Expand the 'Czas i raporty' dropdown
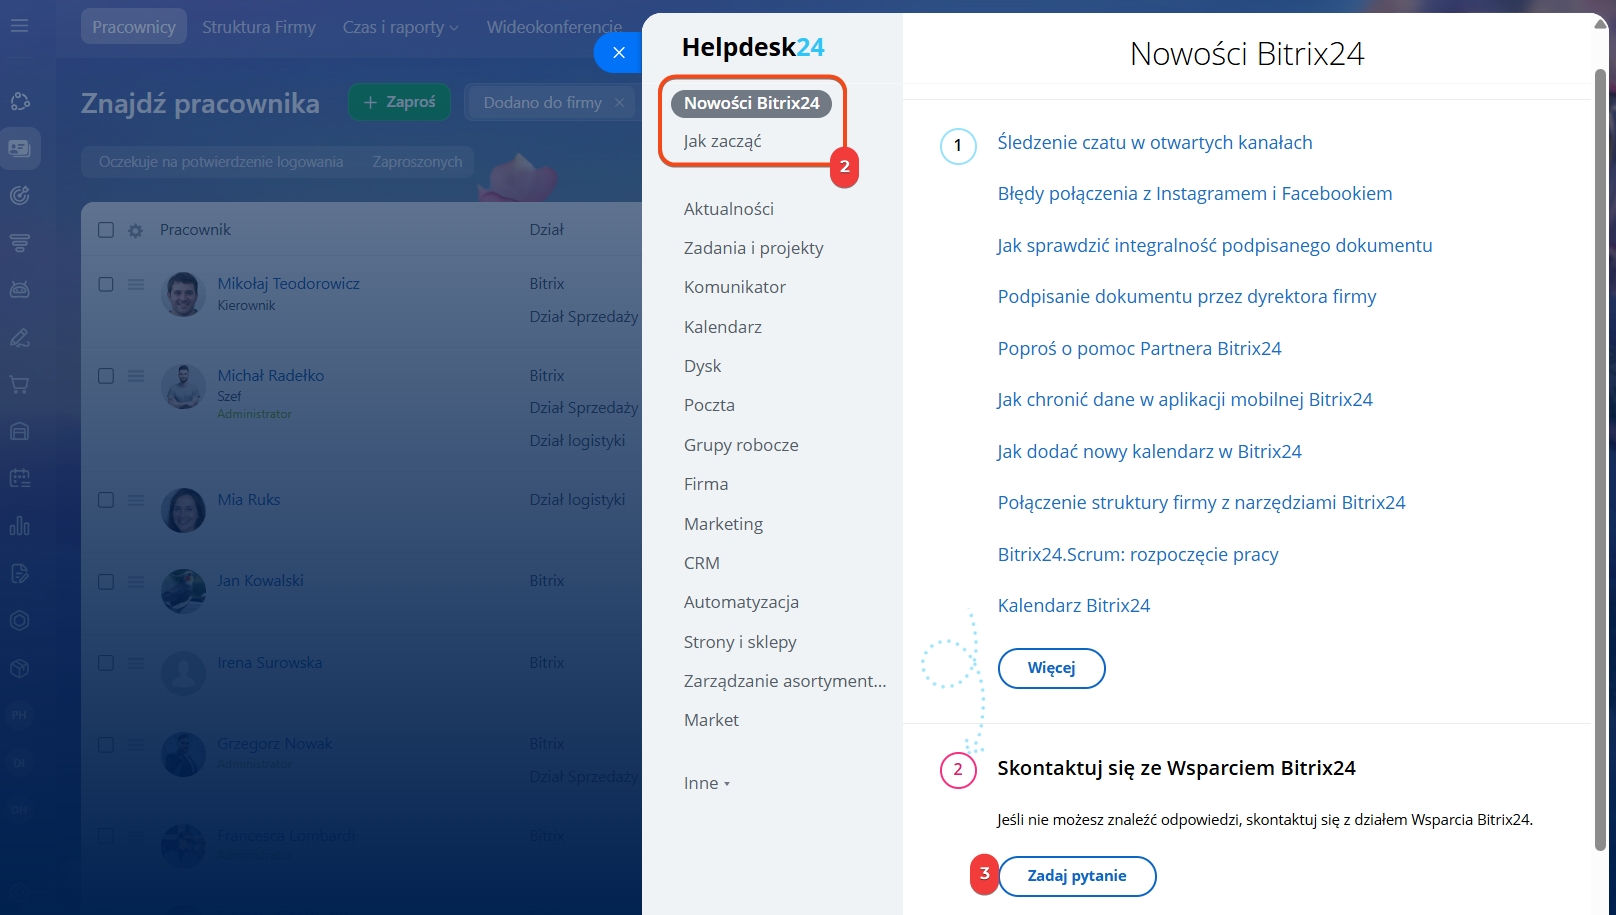 (400, 27)
